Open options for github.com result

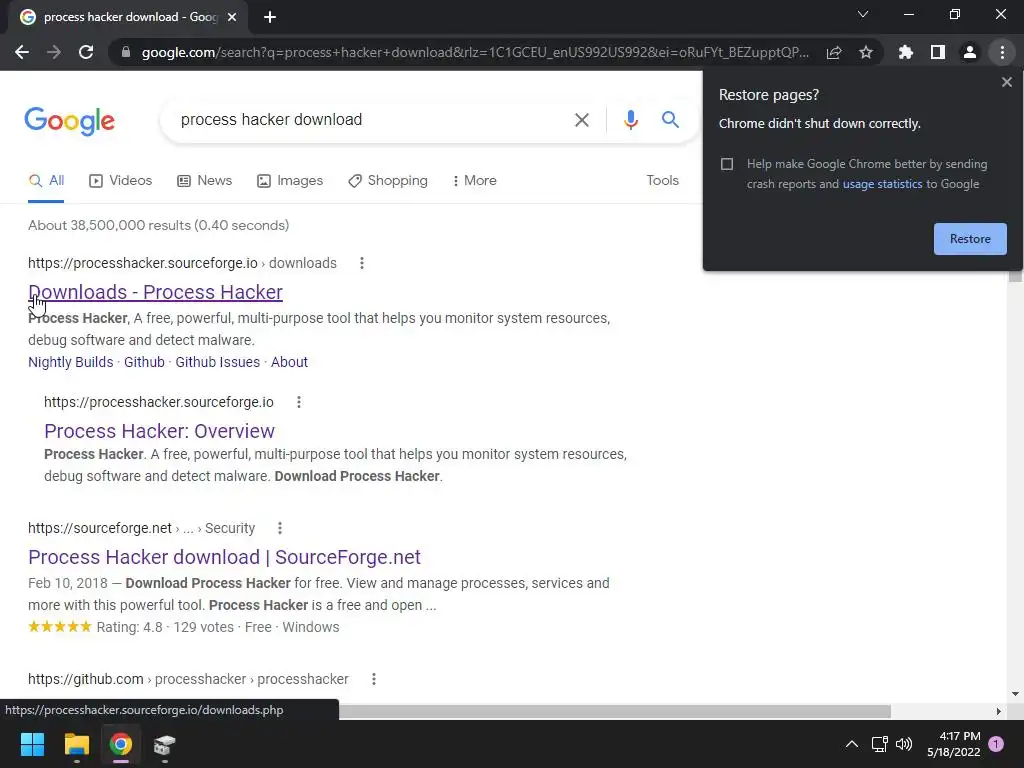(374, 679)
